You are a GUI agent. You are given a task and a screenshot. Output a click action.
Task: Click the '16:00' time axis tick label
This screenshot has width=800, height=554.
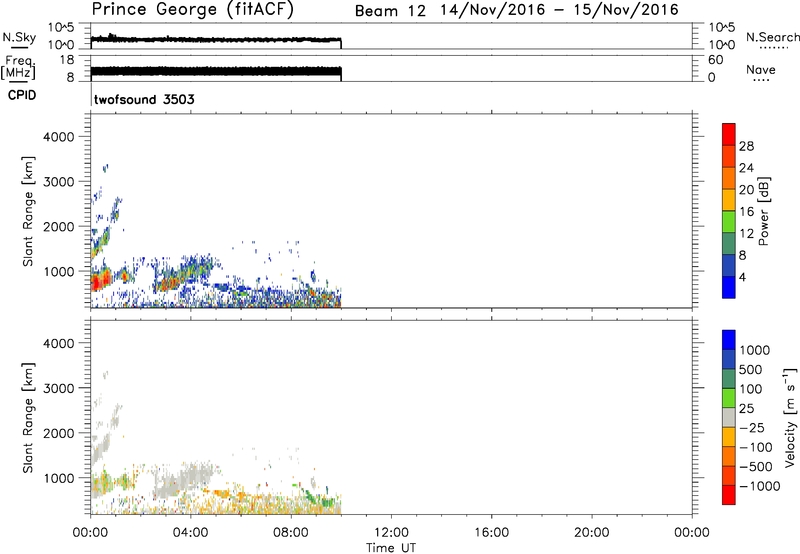(x=491, y=533)
